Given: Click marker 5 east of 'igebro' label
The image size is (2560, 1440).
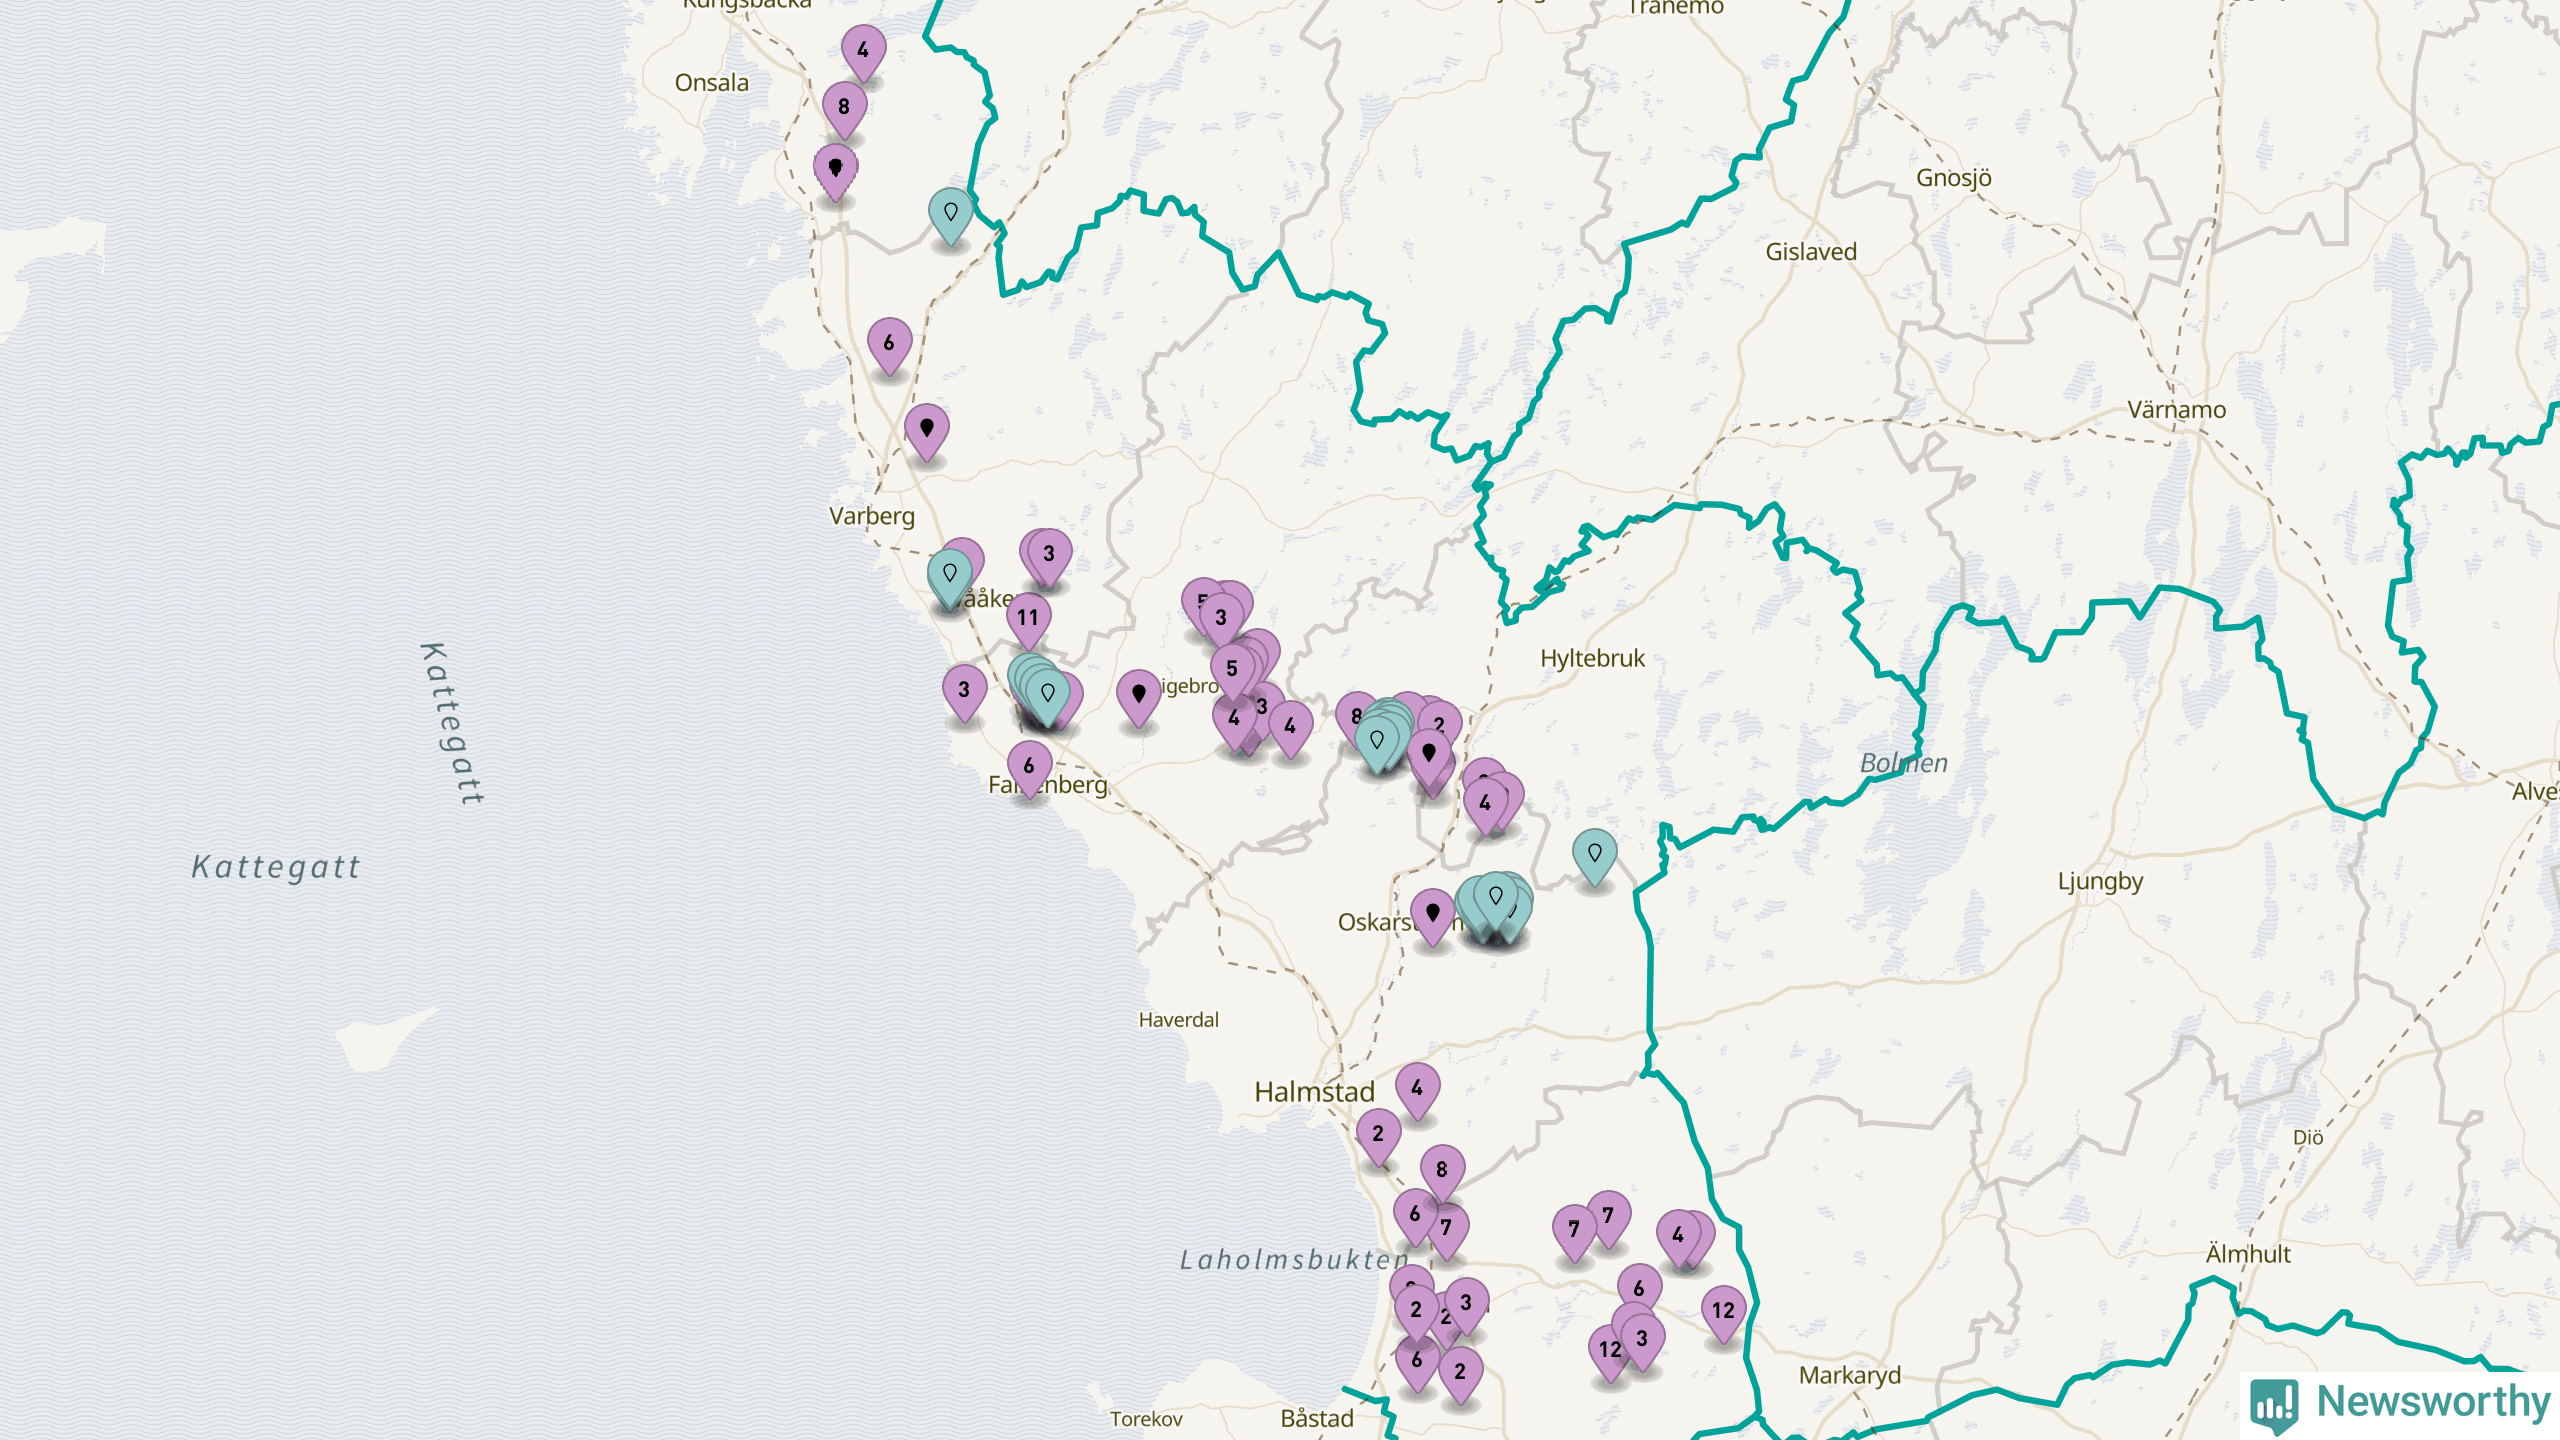Looking at the screenshot, I should (x=1232, y=672).
